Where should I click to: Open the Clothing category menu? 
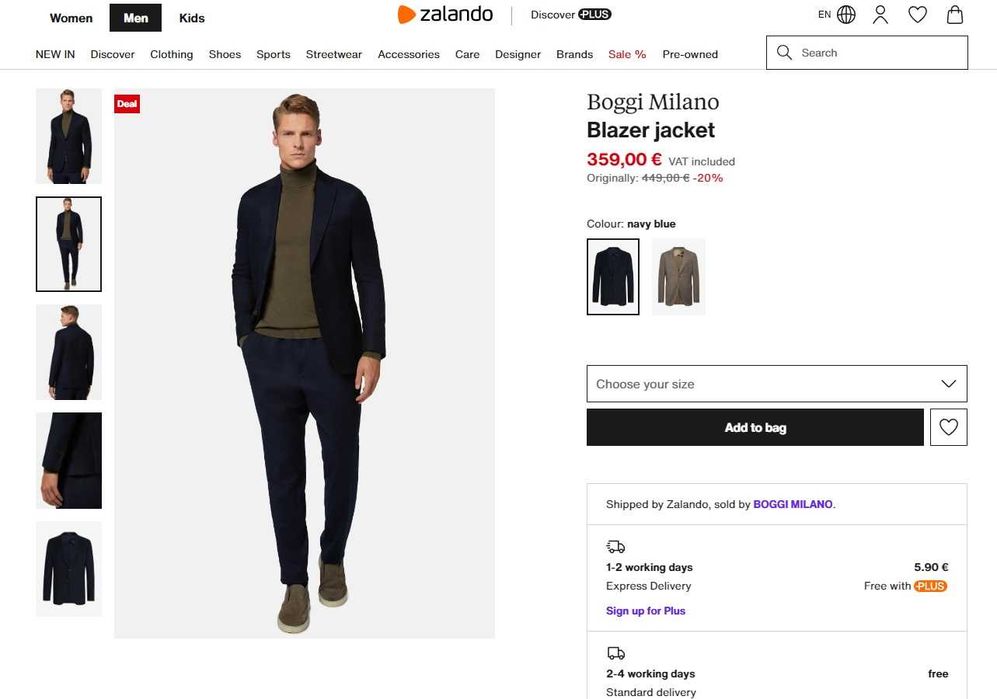click(171, 54)
